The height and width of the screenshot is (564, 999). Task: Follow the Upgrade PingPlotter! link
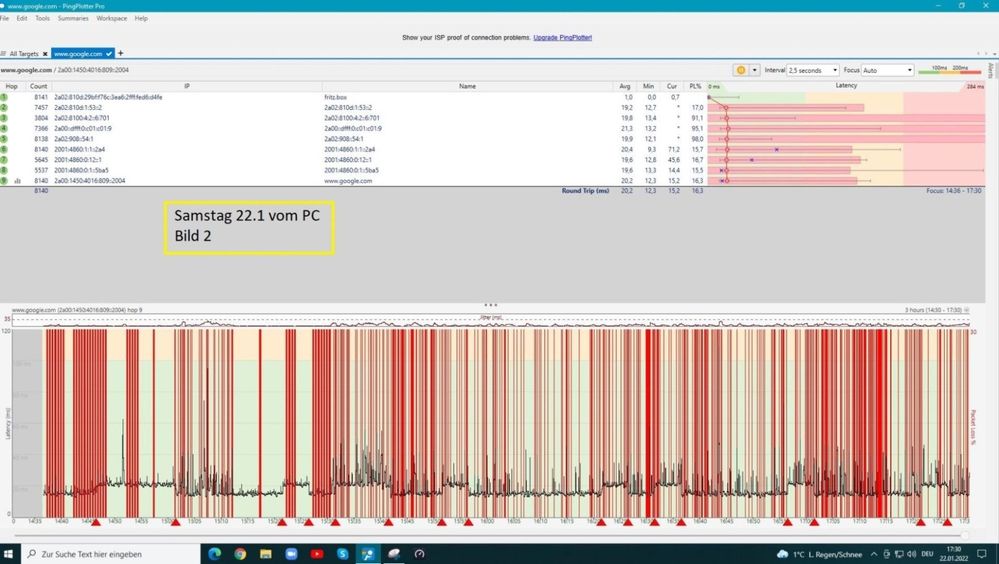click(563, 38)
